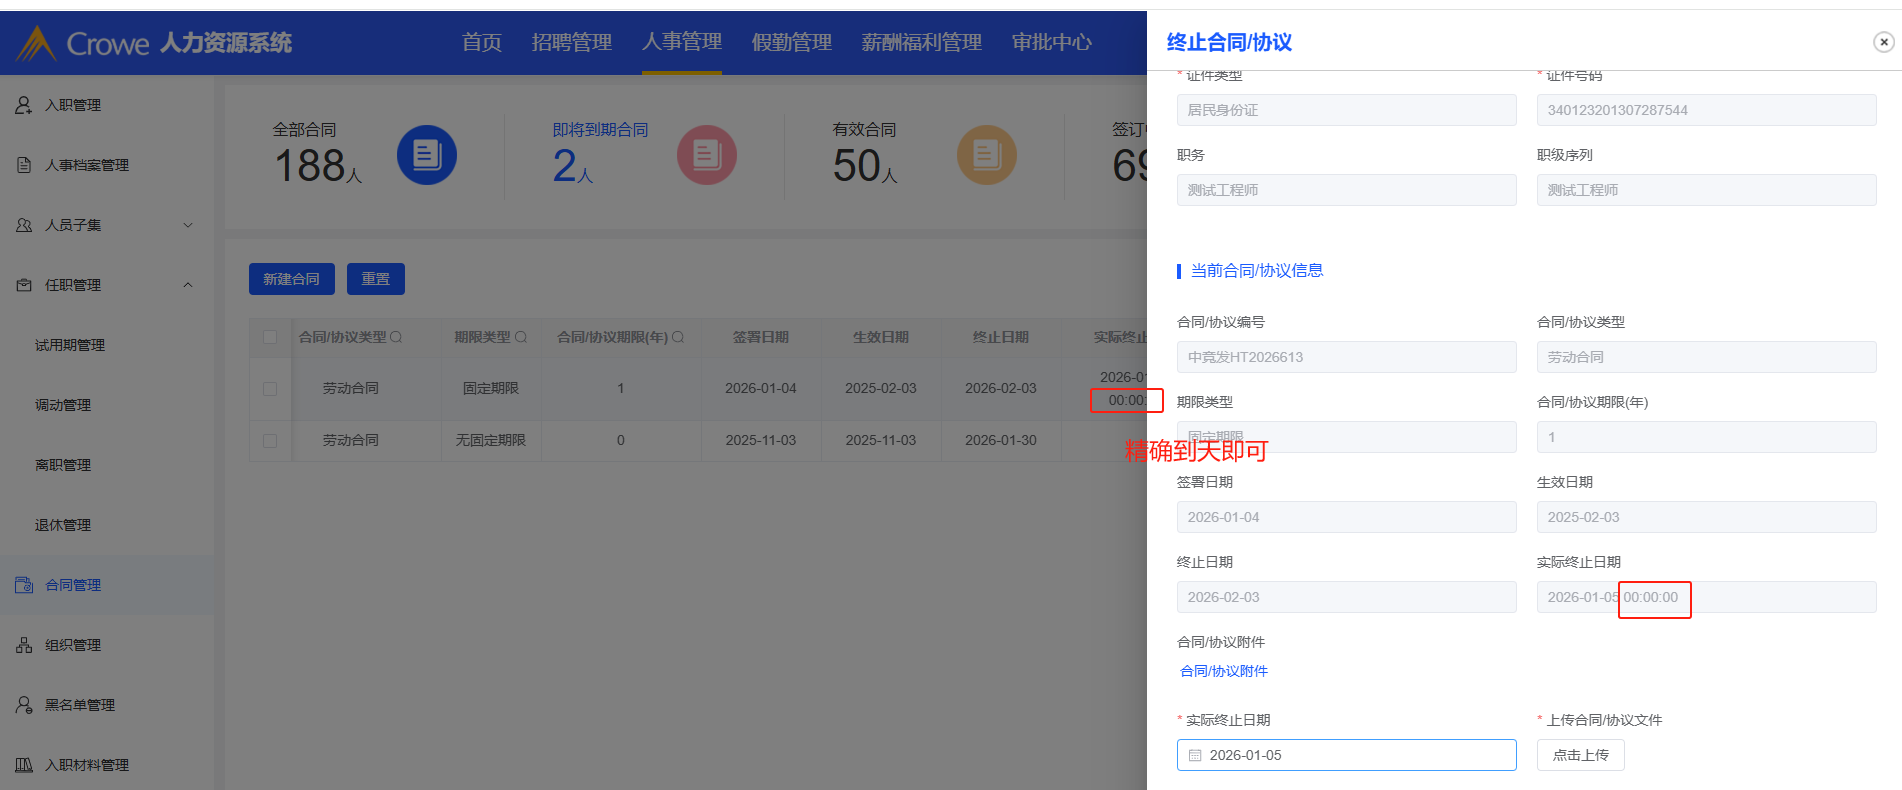Open the 实际终止日期 date picker
Image resolution: width=1902 pixels, height=790 pixels.
coord(1346,755)
